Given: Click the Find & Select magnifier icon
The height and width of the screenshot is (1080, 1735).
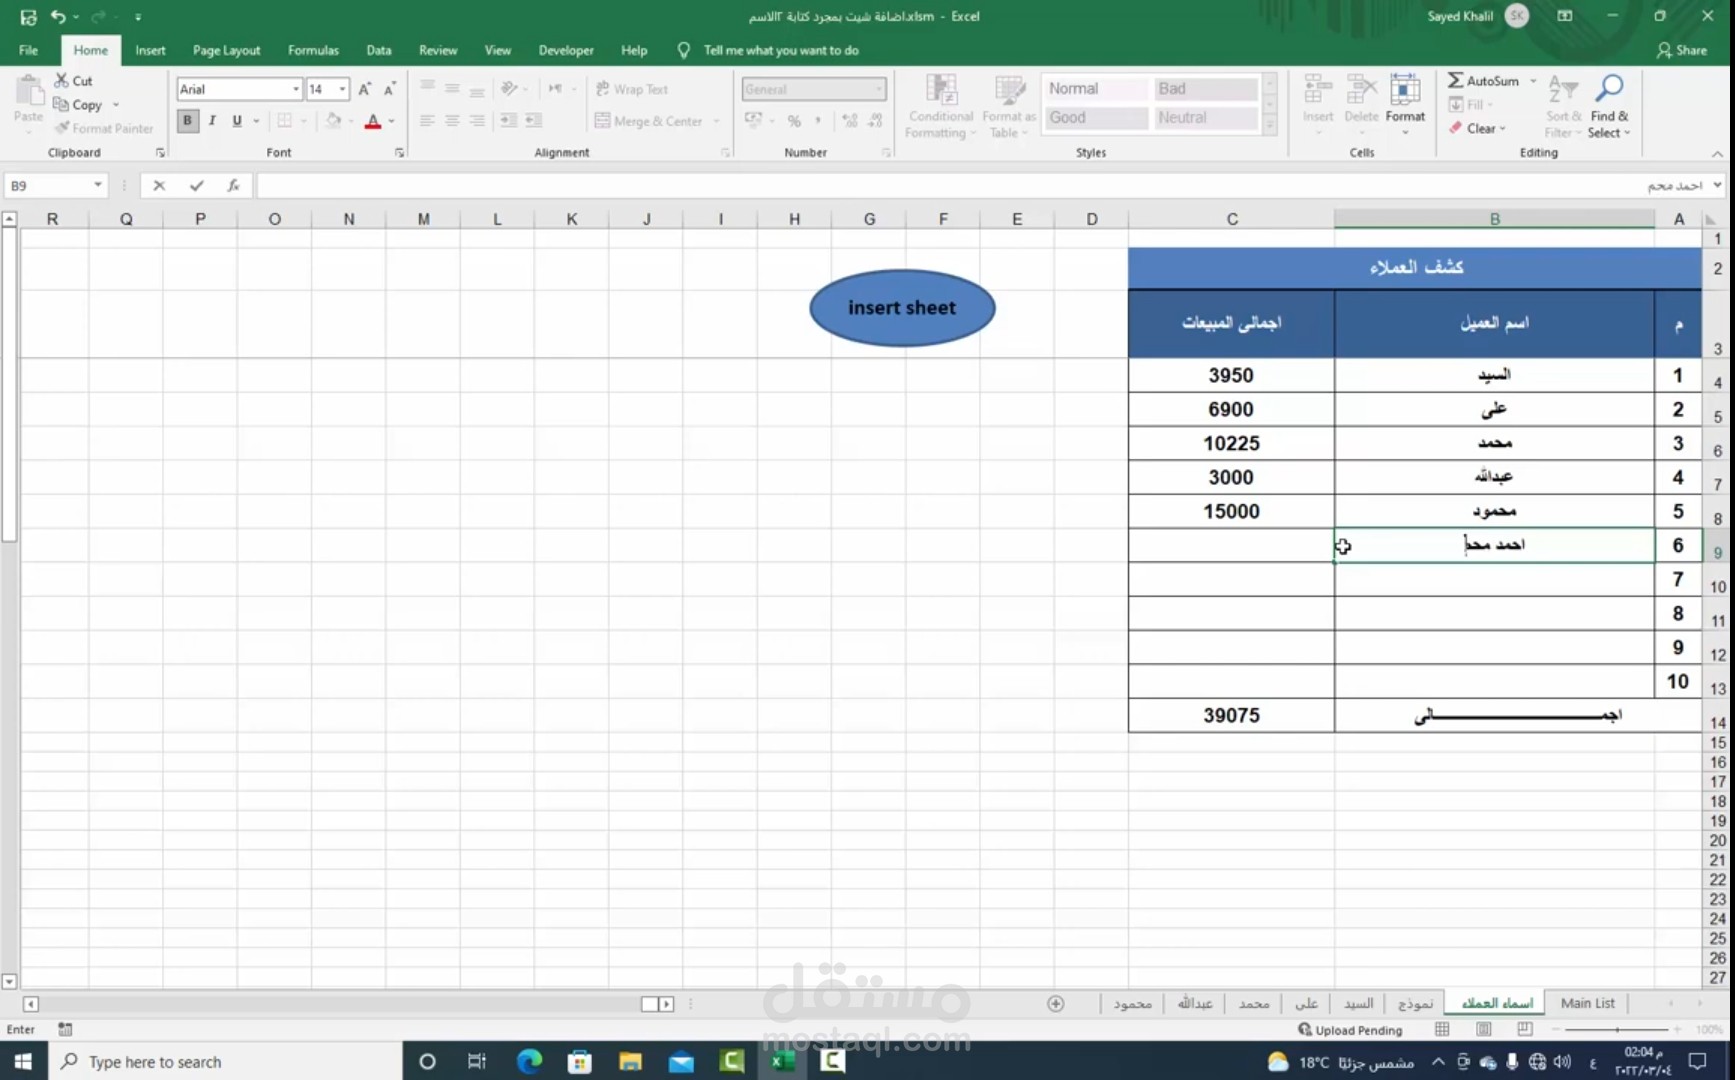Looking at the screenshot, I should click(1609, 89).
